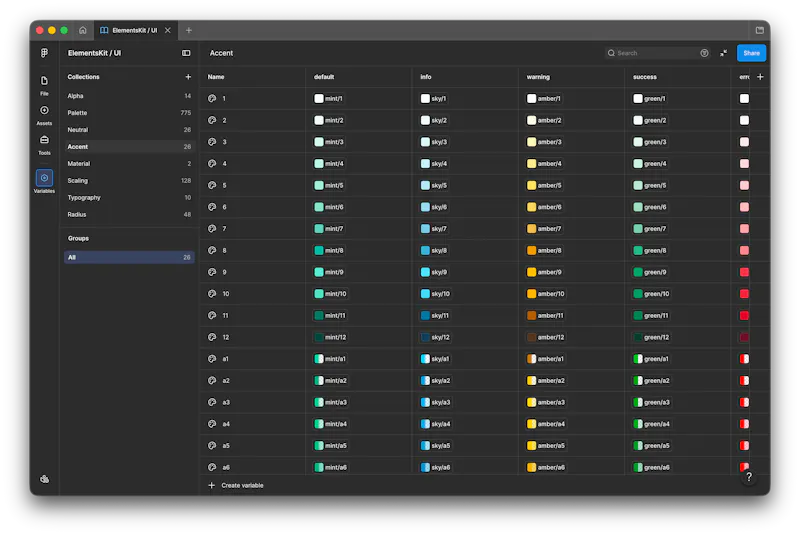Click the Collections section header
800x535 pixels.
pyautogui.click(x=84, y=77)
